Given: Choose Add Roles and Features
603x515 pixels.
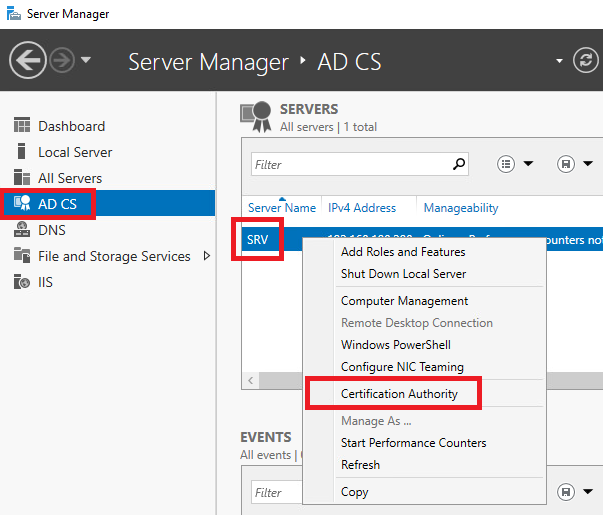Looking at the screenshot, I should click(403, 252).
